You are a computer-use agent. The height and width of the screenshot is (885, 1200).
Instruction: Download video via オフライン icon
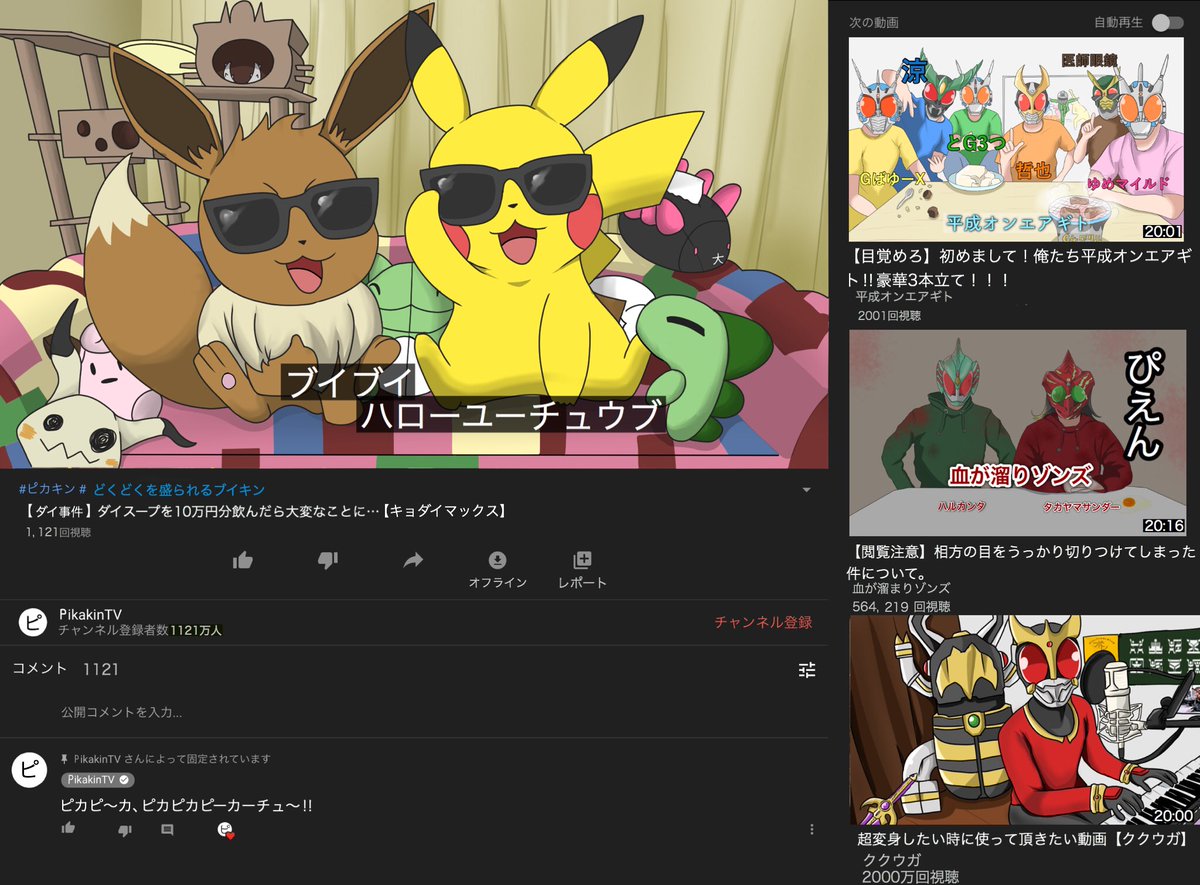497,569
